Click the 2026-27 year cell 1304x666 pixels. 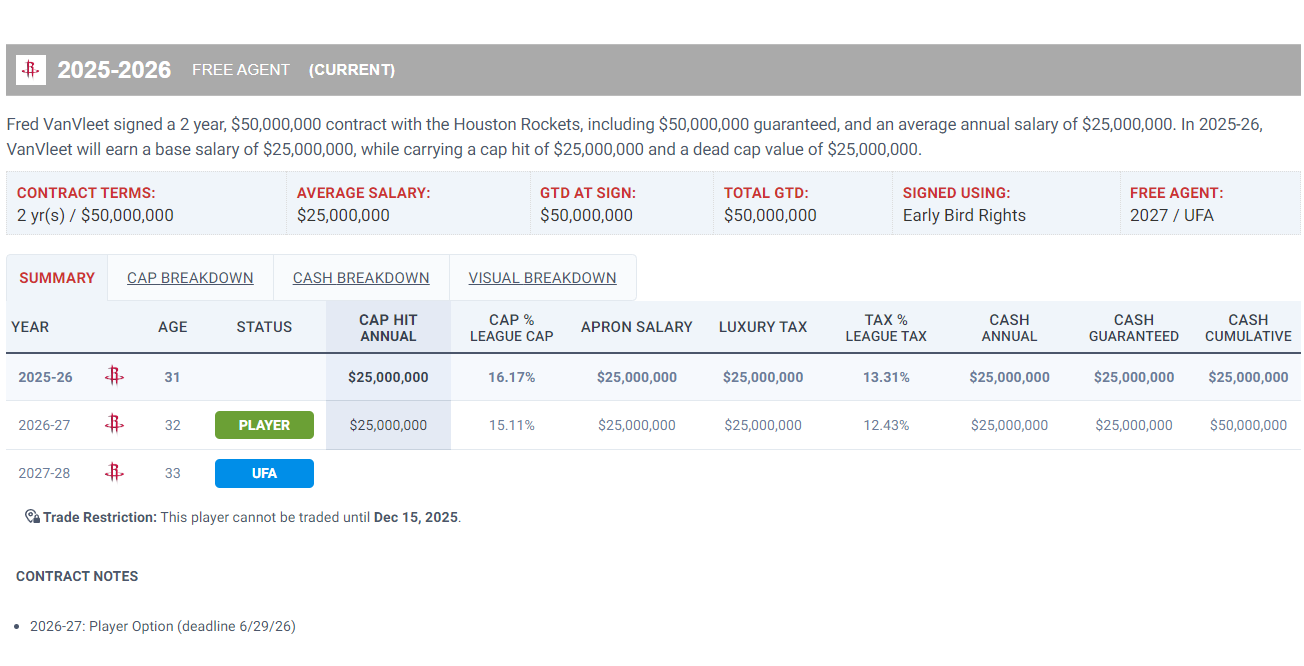click(45, 425)
